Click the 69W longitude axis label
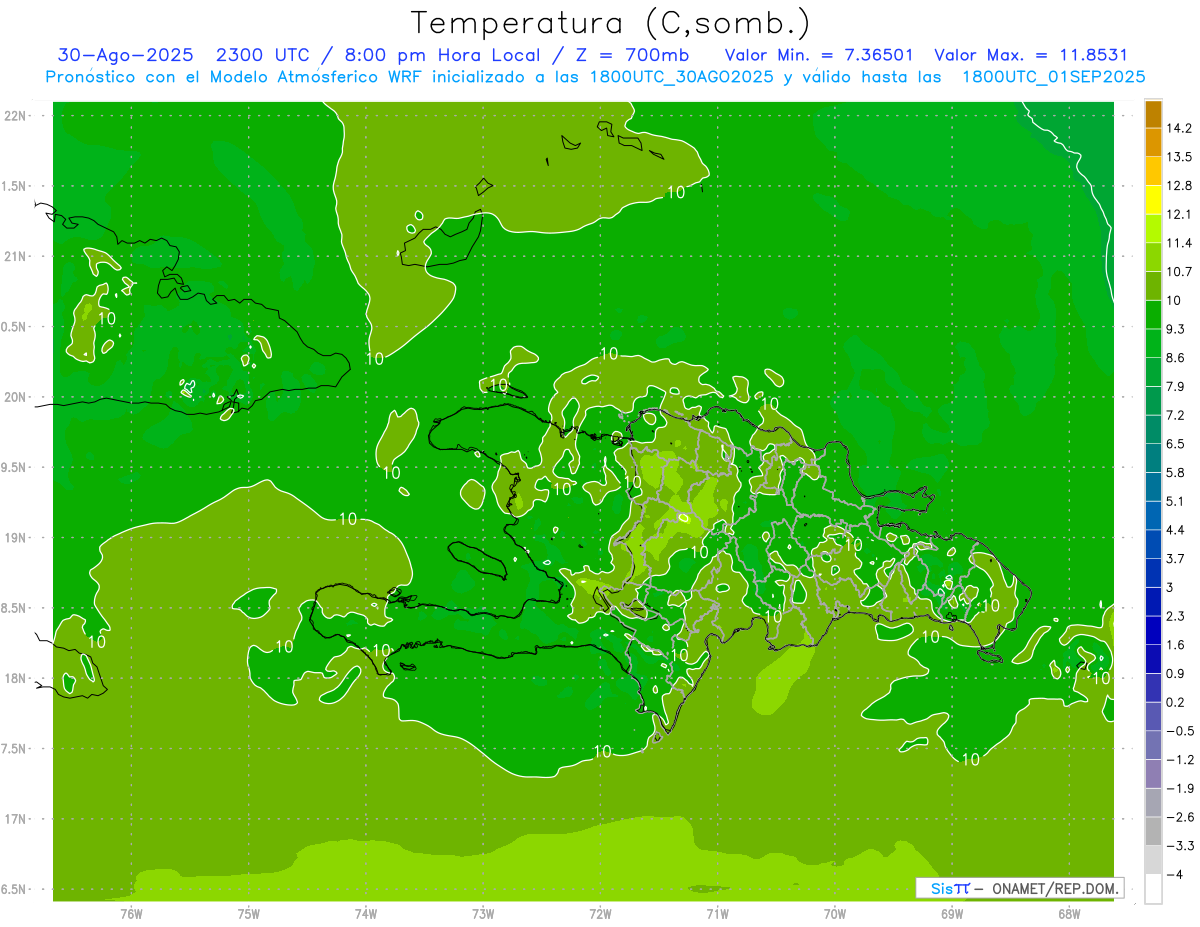The height and width of the screenshot is (927, 1200). 952,913
